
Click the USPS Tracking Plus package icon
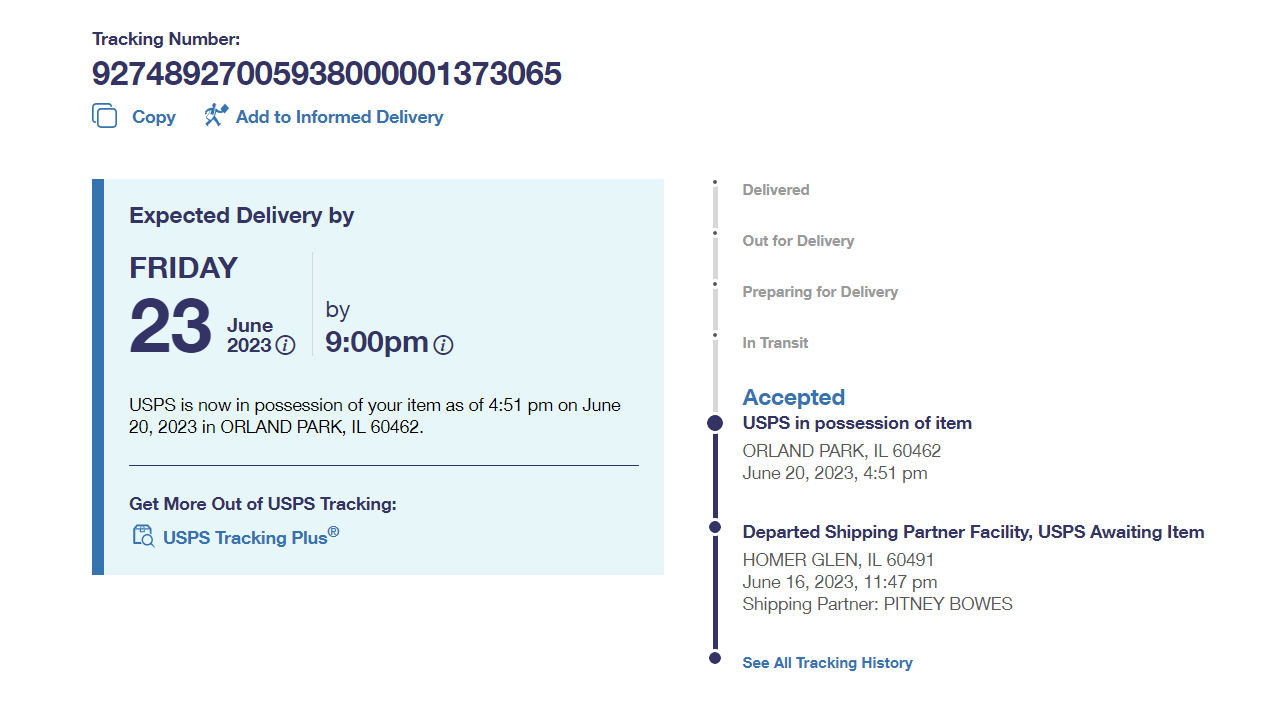coord(143,536)
